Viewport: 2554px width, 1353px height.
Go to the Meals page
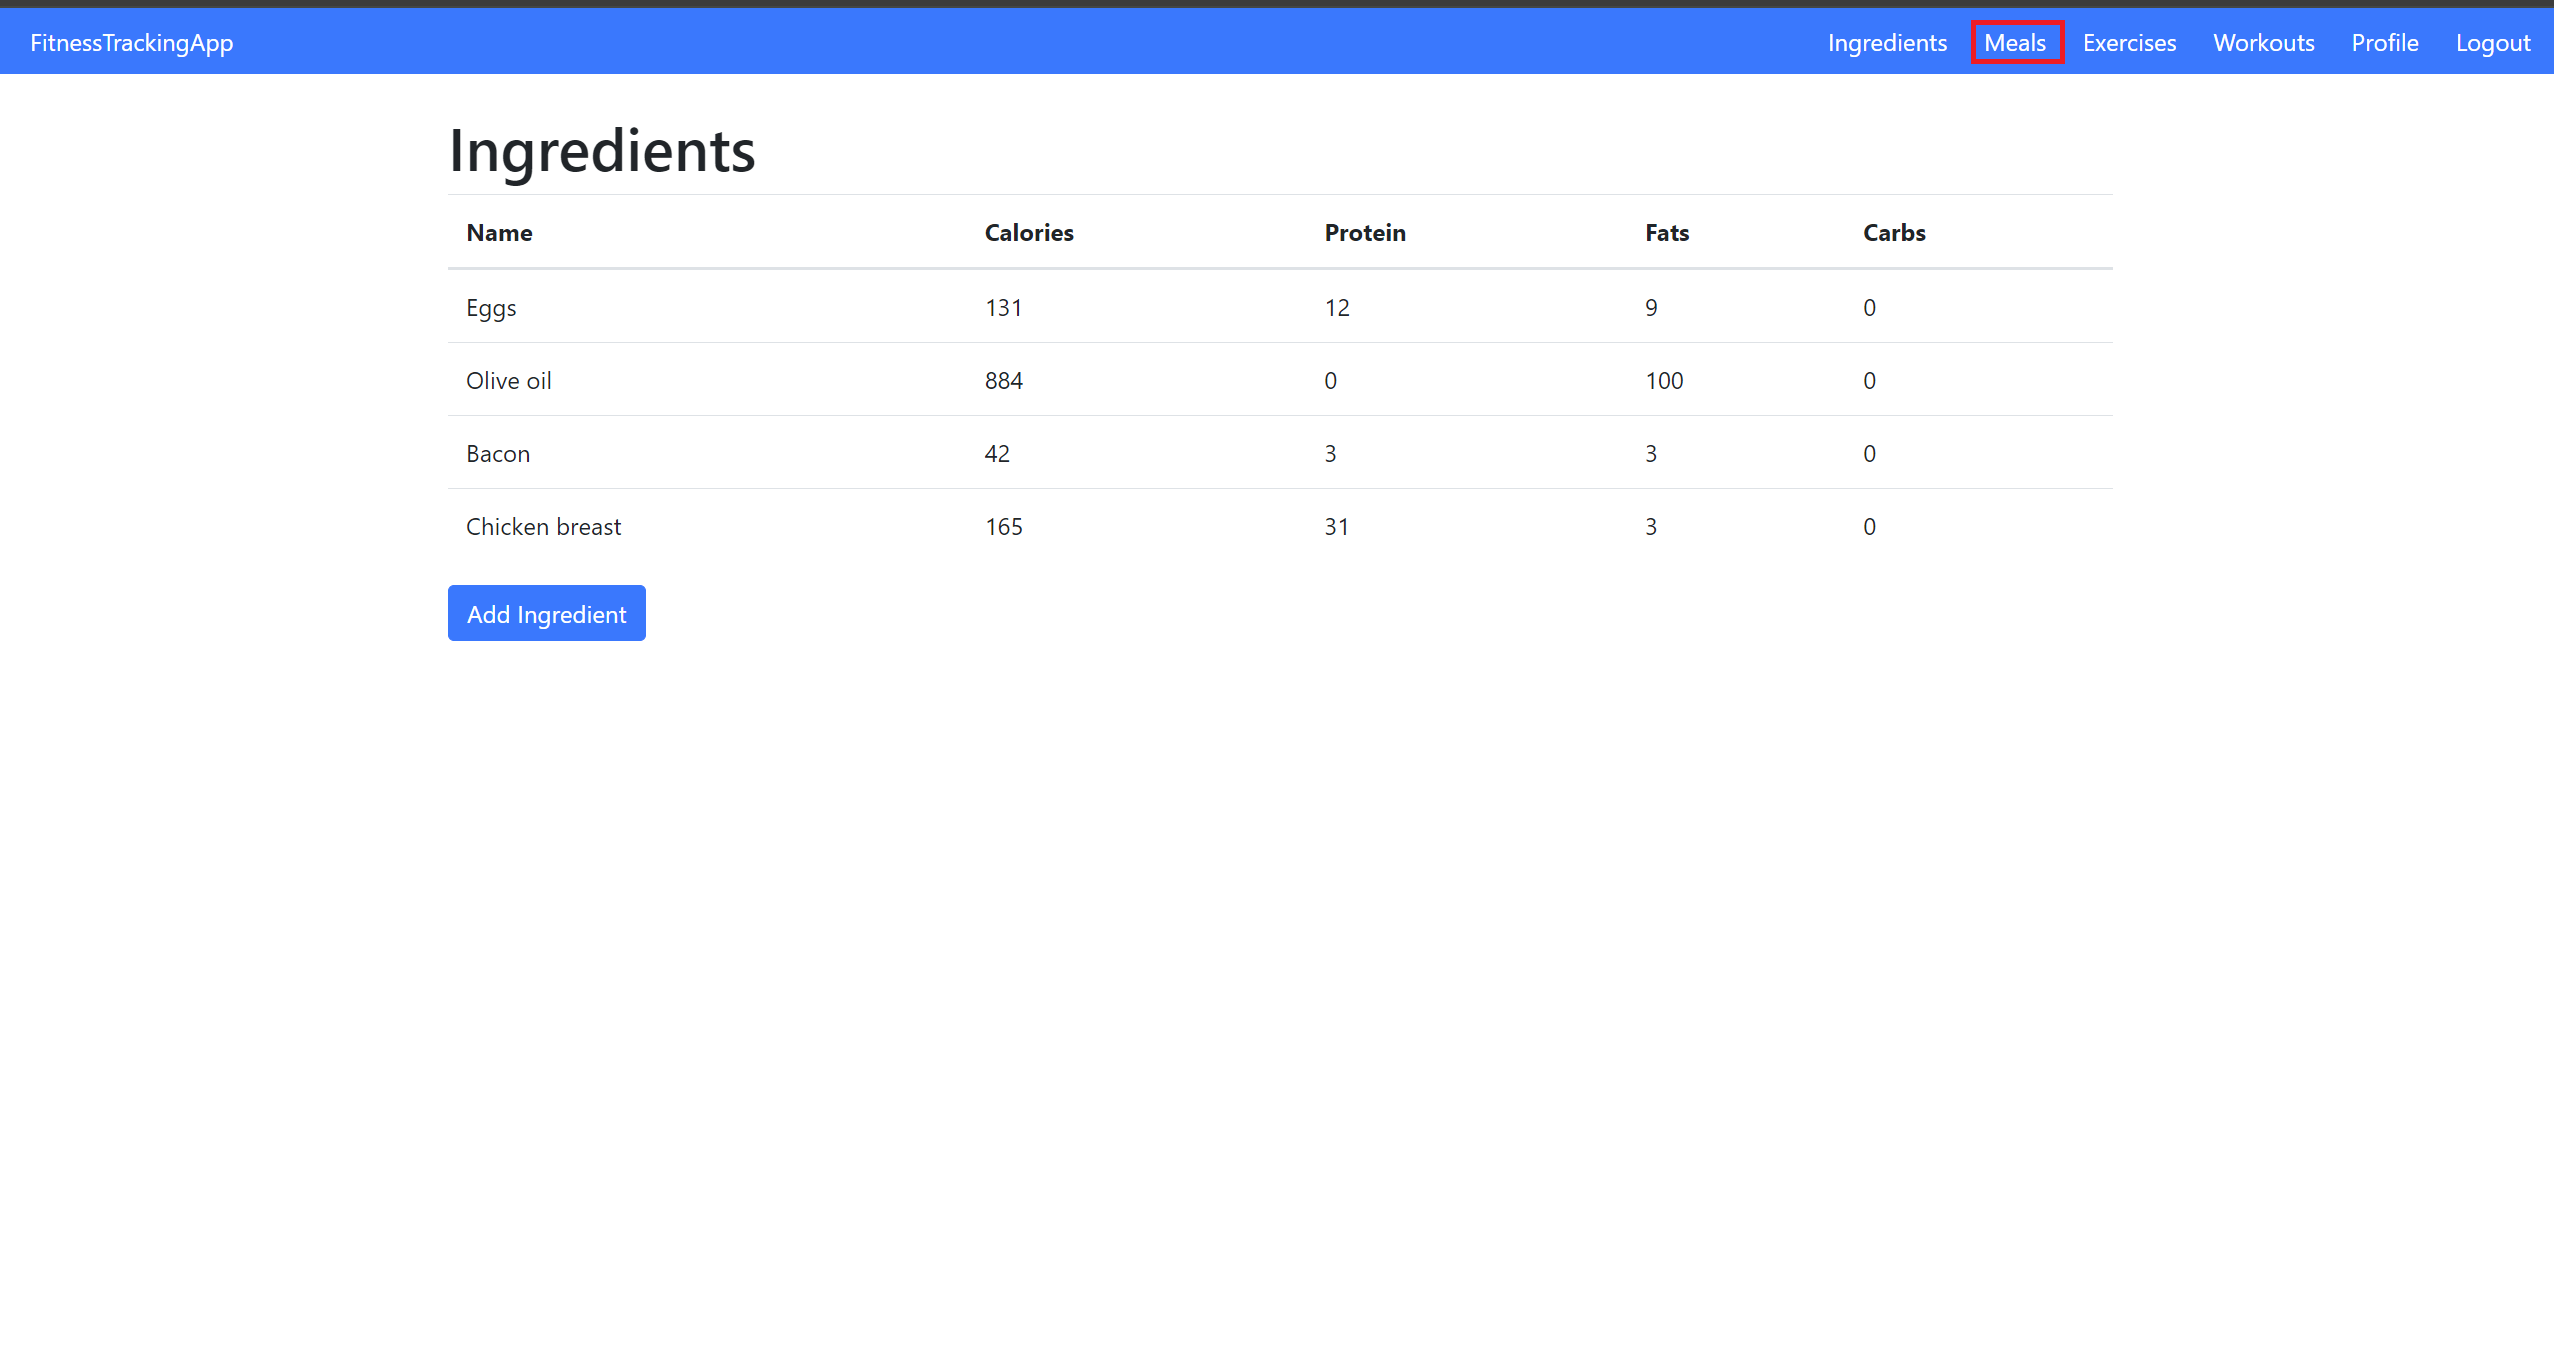coord(2015,43)
